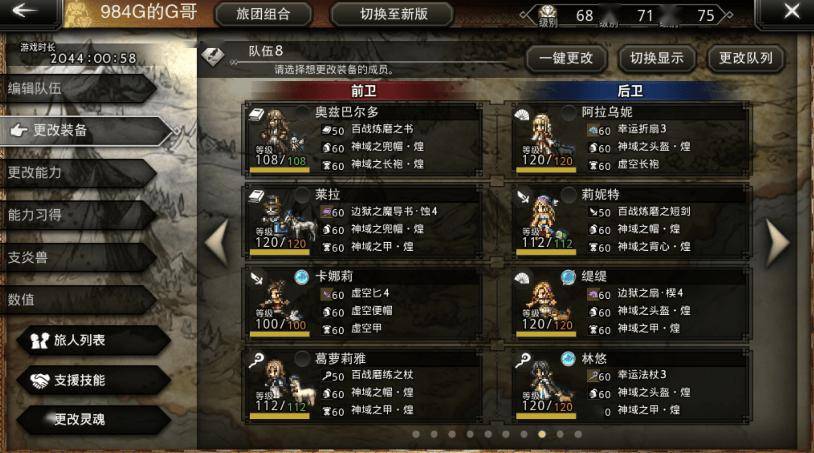The height and width of the screenshot is (453, 814).
Task: Toggle the blue orb beside 卡娜莉
Action: click(x=302, y=277)
